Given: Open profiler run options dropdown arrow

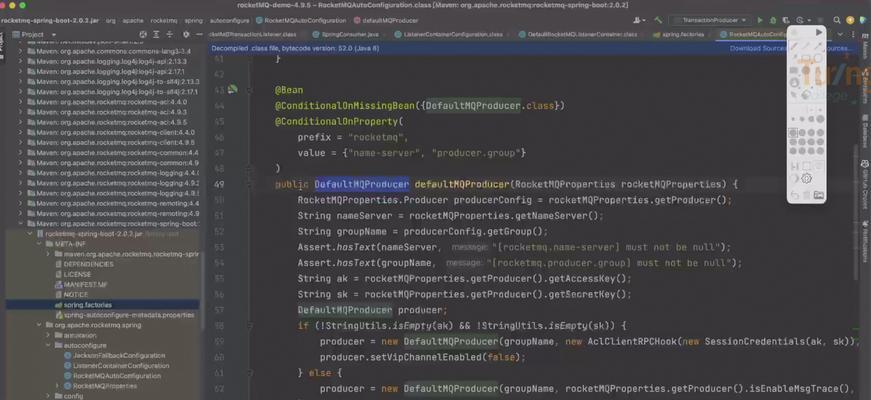Looking at the screenshot, I should pyautogui.click(x=808, y=20).
